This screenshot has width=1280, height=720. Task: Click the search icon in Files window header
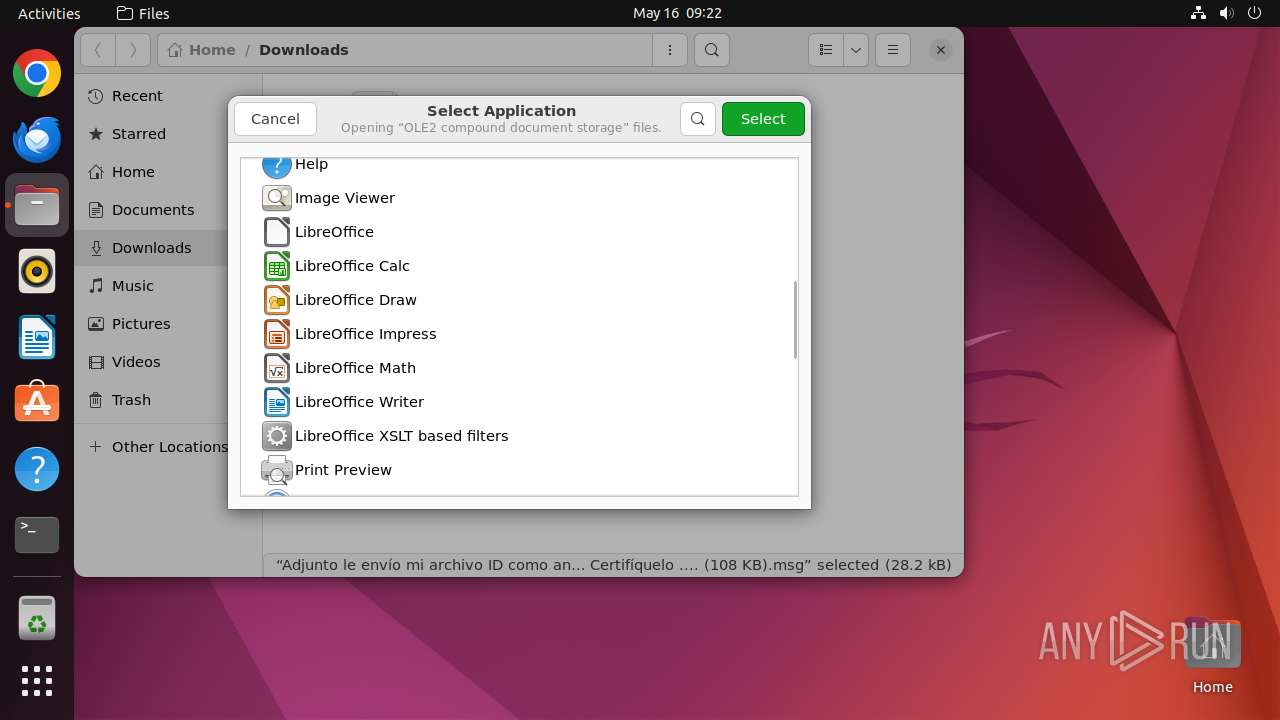(x=712, y=50)
